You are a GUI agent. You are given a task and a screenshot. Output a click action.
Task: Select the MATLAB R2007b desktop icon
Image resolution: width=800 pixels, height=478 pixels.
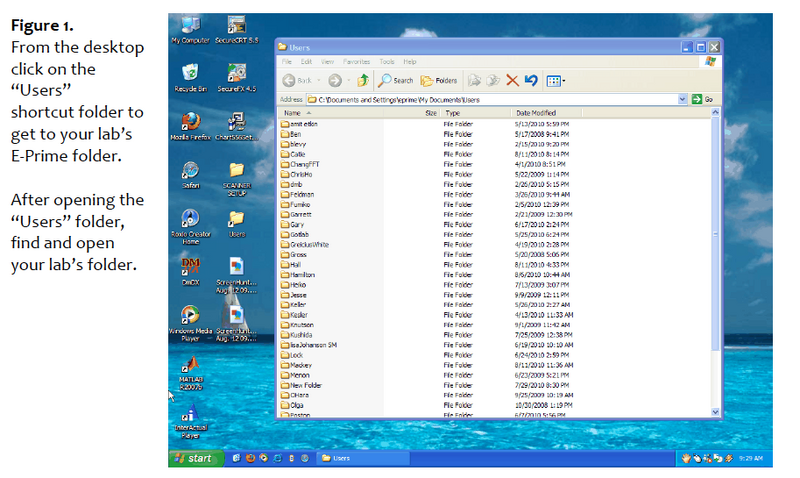(191, 373)
